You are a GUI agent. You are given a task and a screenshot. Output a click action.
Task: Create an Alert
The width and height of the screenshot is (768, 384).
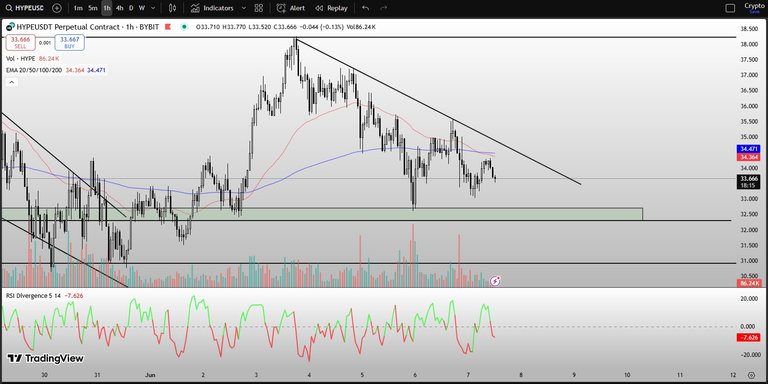tap(291, 8)
